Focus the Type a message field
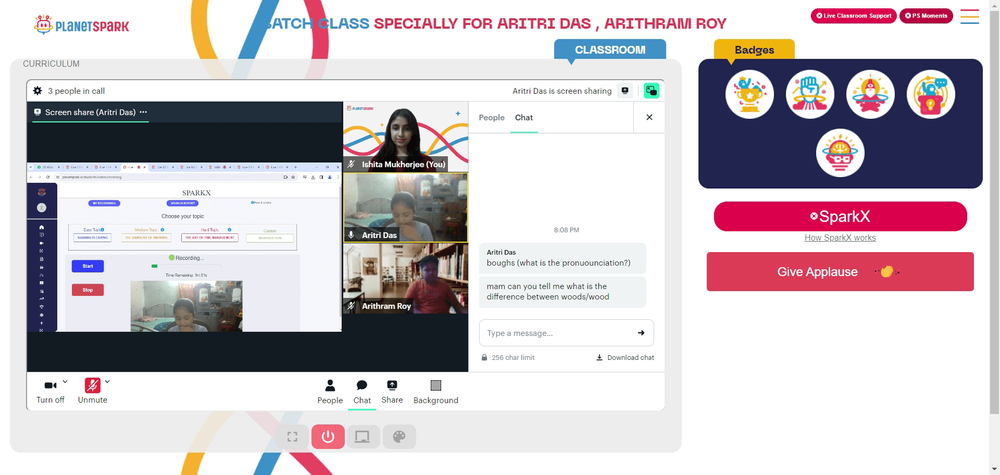 566,333
